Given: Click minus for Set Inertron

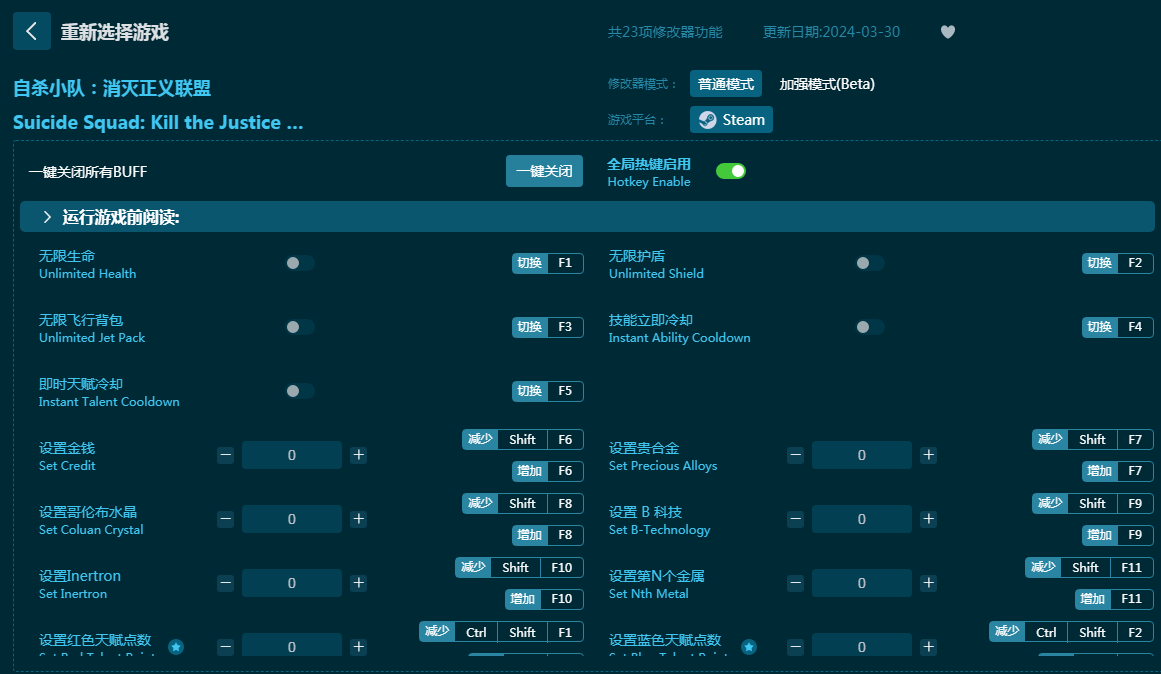Looking at the screenshot, I should 226,583.
